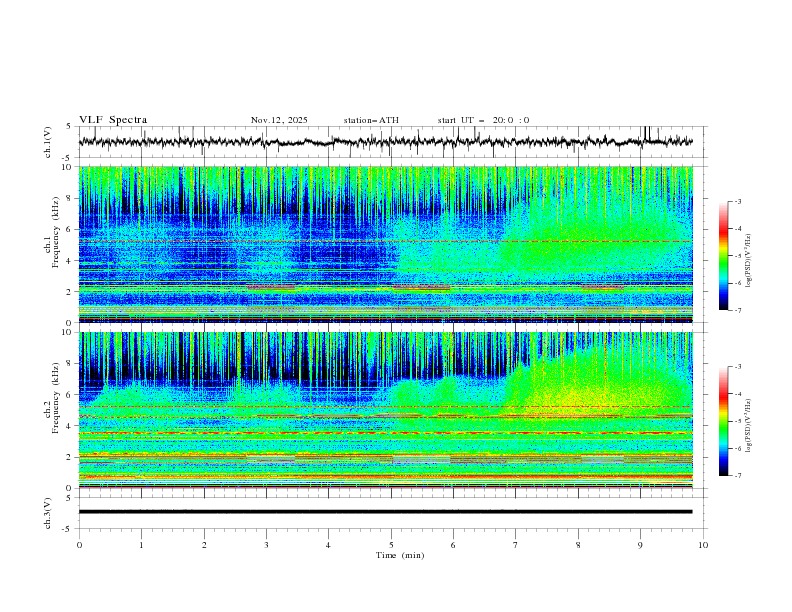Screen dimensions: 792x612
Task: Click time axis tick label "0"
Action: click(x=79, y=545)
